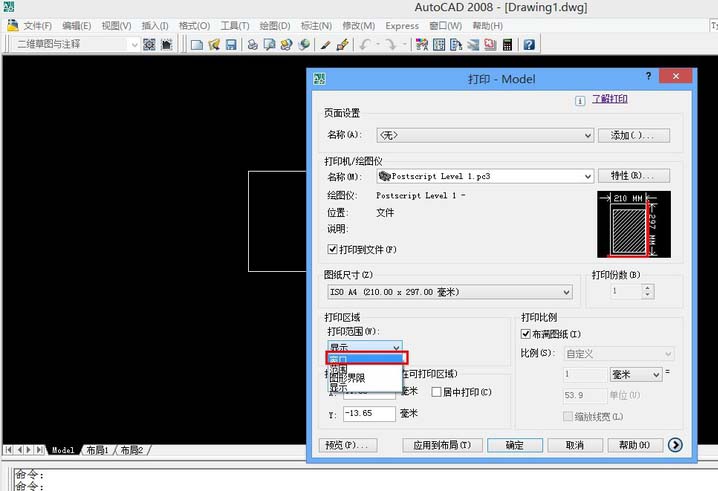Screen dimensions: 718x491
Task: Click the 帮助(H) button in print dialog
Action: pyautogui.click(x=635, y=445)
